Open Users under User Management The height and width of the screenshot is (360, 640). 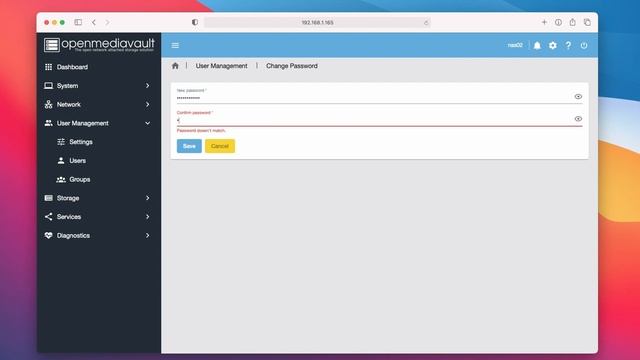(x=98, y=161)
